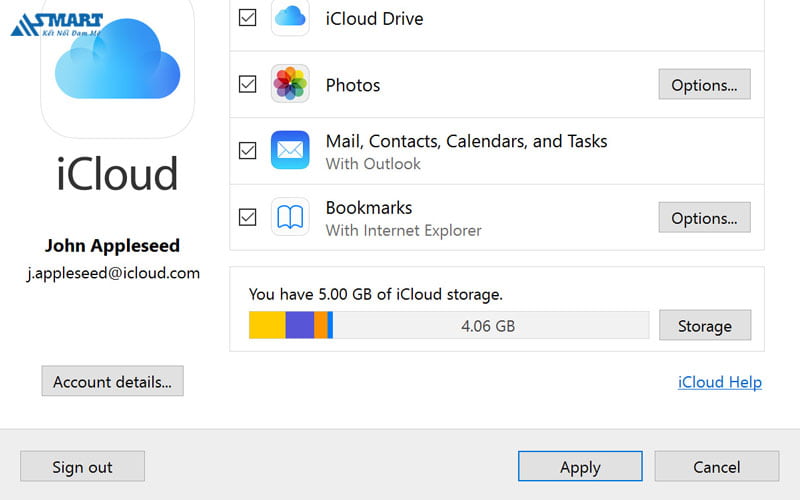Click the yellow storage bar segment
The height and width of the screenshot is (500, 800).
267,325
